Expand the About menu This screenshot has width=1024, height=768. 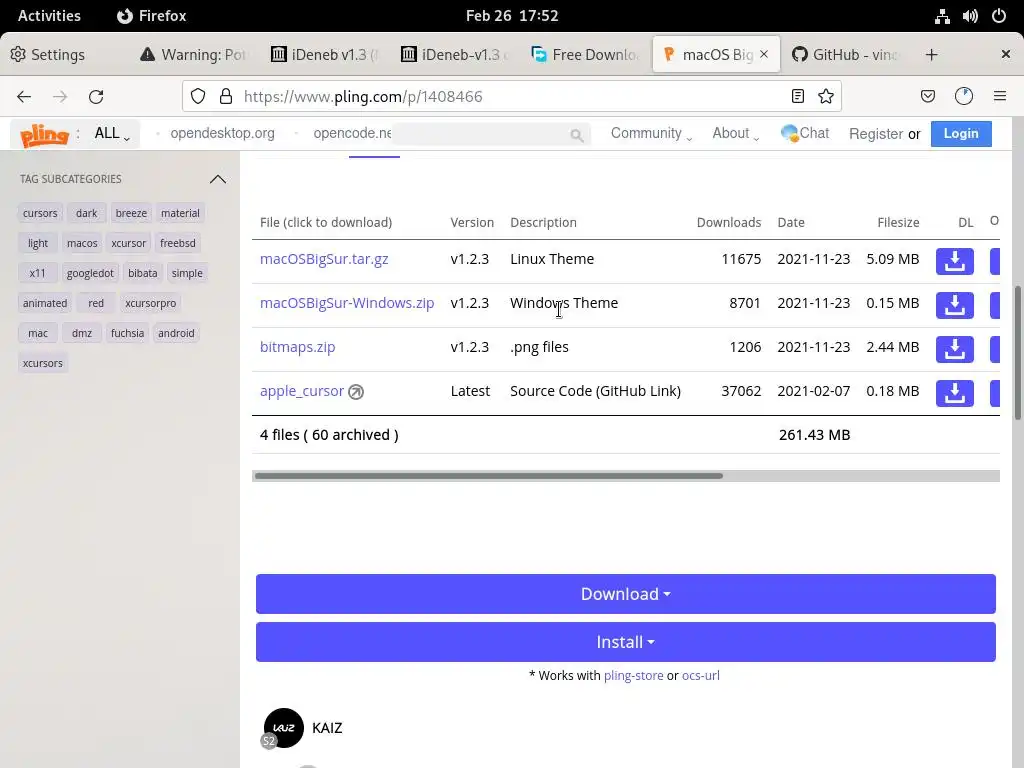pyautogui.click(x=735, y=133)
